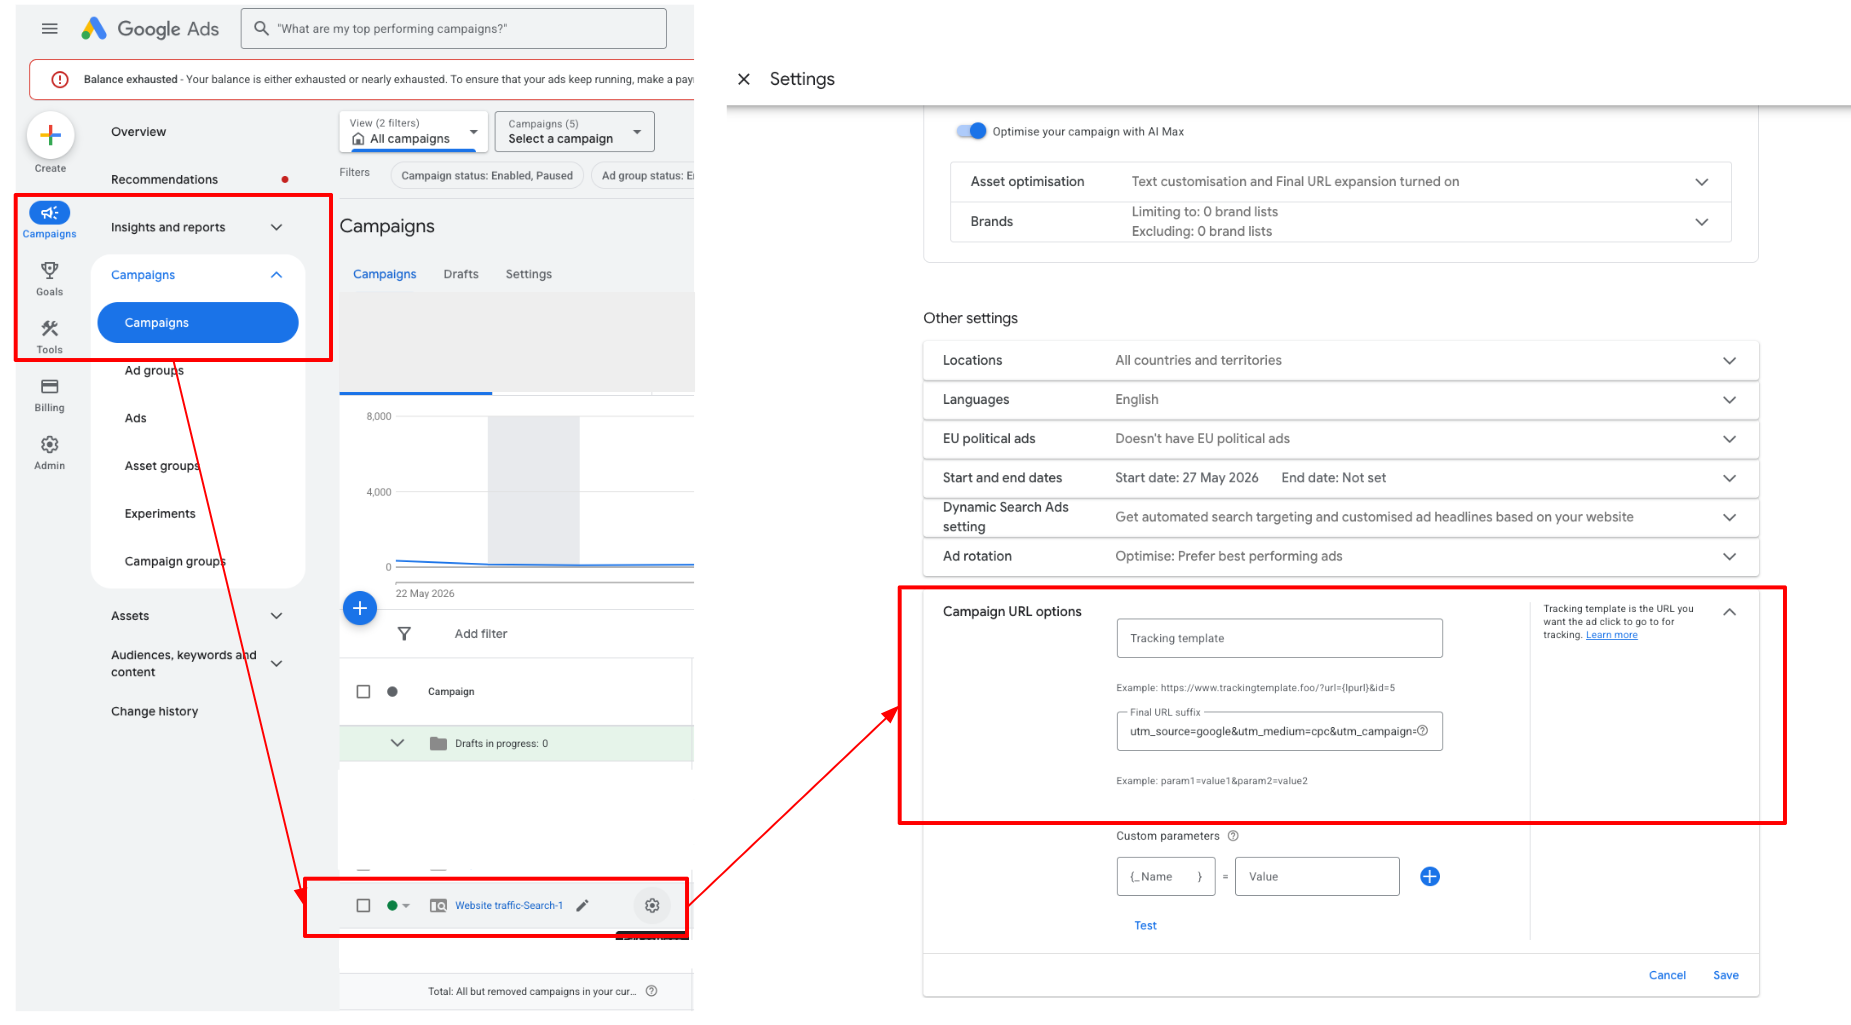Switch to the Settings tab

pos(529,274)
